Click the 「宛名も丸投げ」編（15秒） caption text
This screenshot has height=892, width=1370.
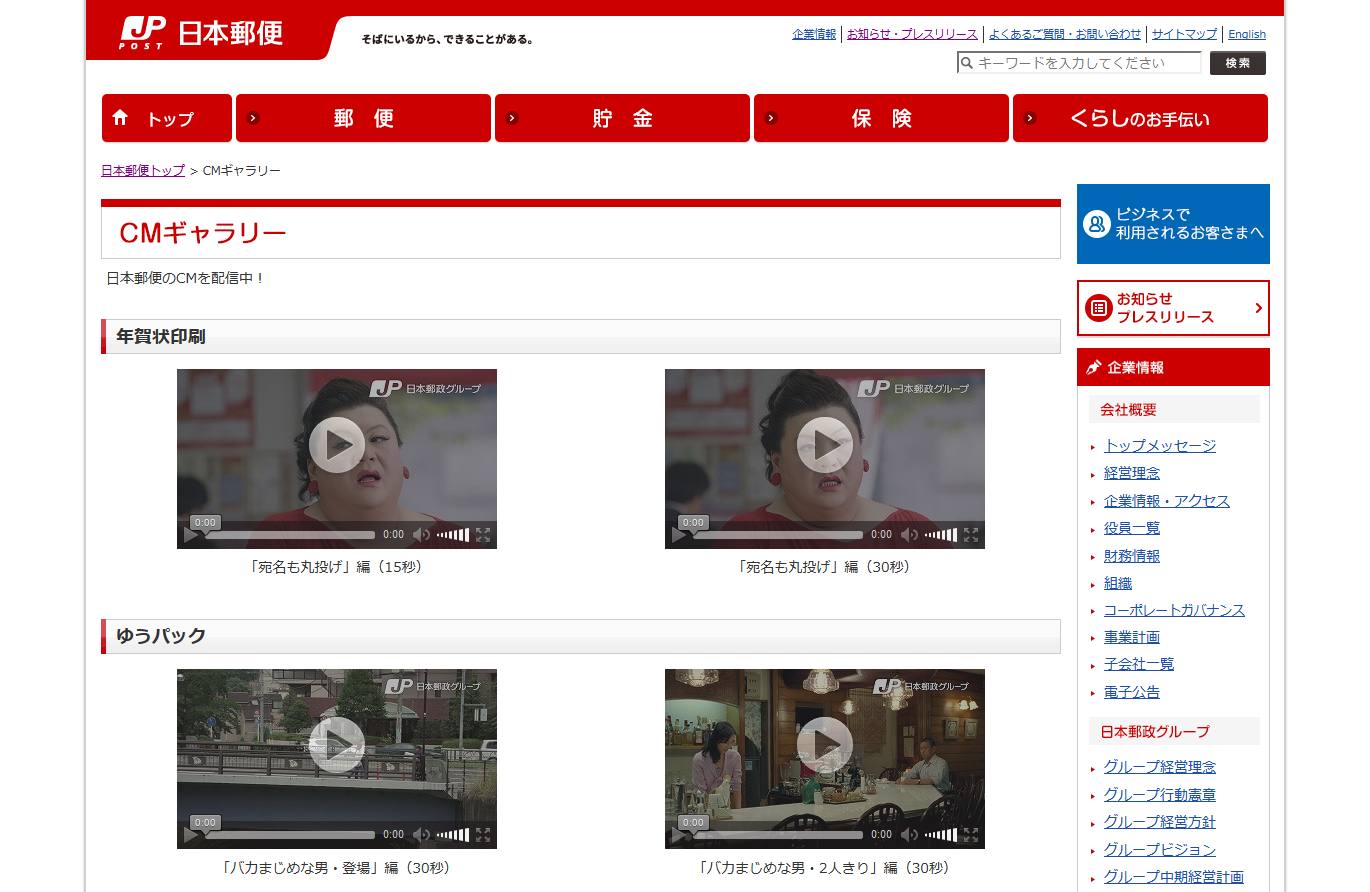[337, 567]
